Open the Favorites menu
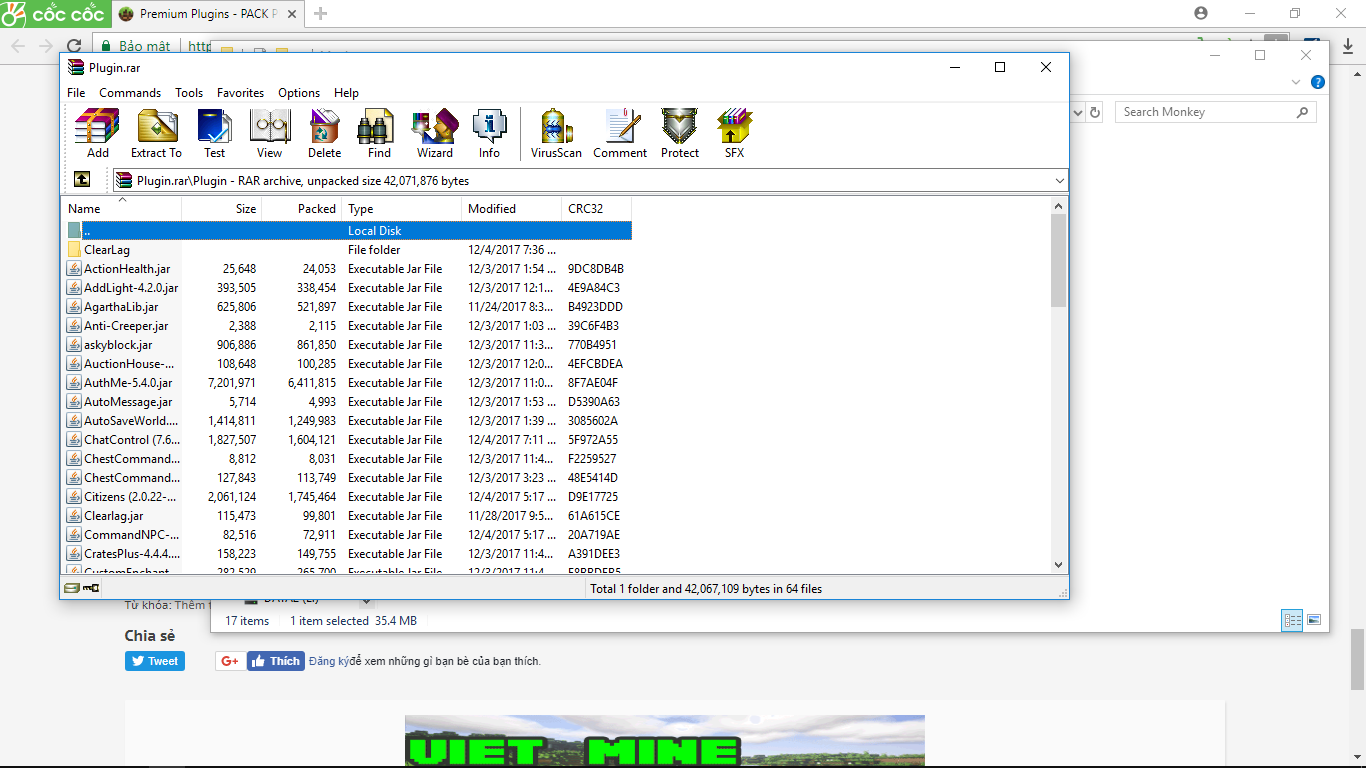1366x768 pixels. point(241,93)
